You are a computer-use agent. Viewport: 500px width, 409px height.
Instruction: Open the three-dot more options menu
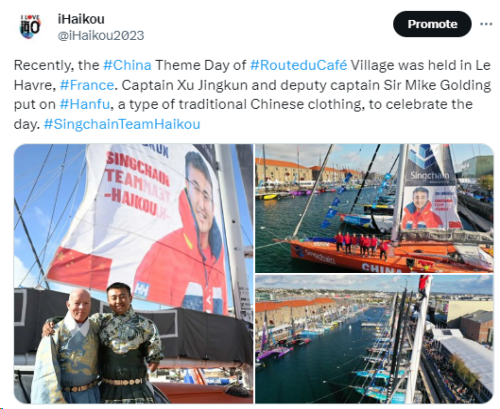click(486, 24)
